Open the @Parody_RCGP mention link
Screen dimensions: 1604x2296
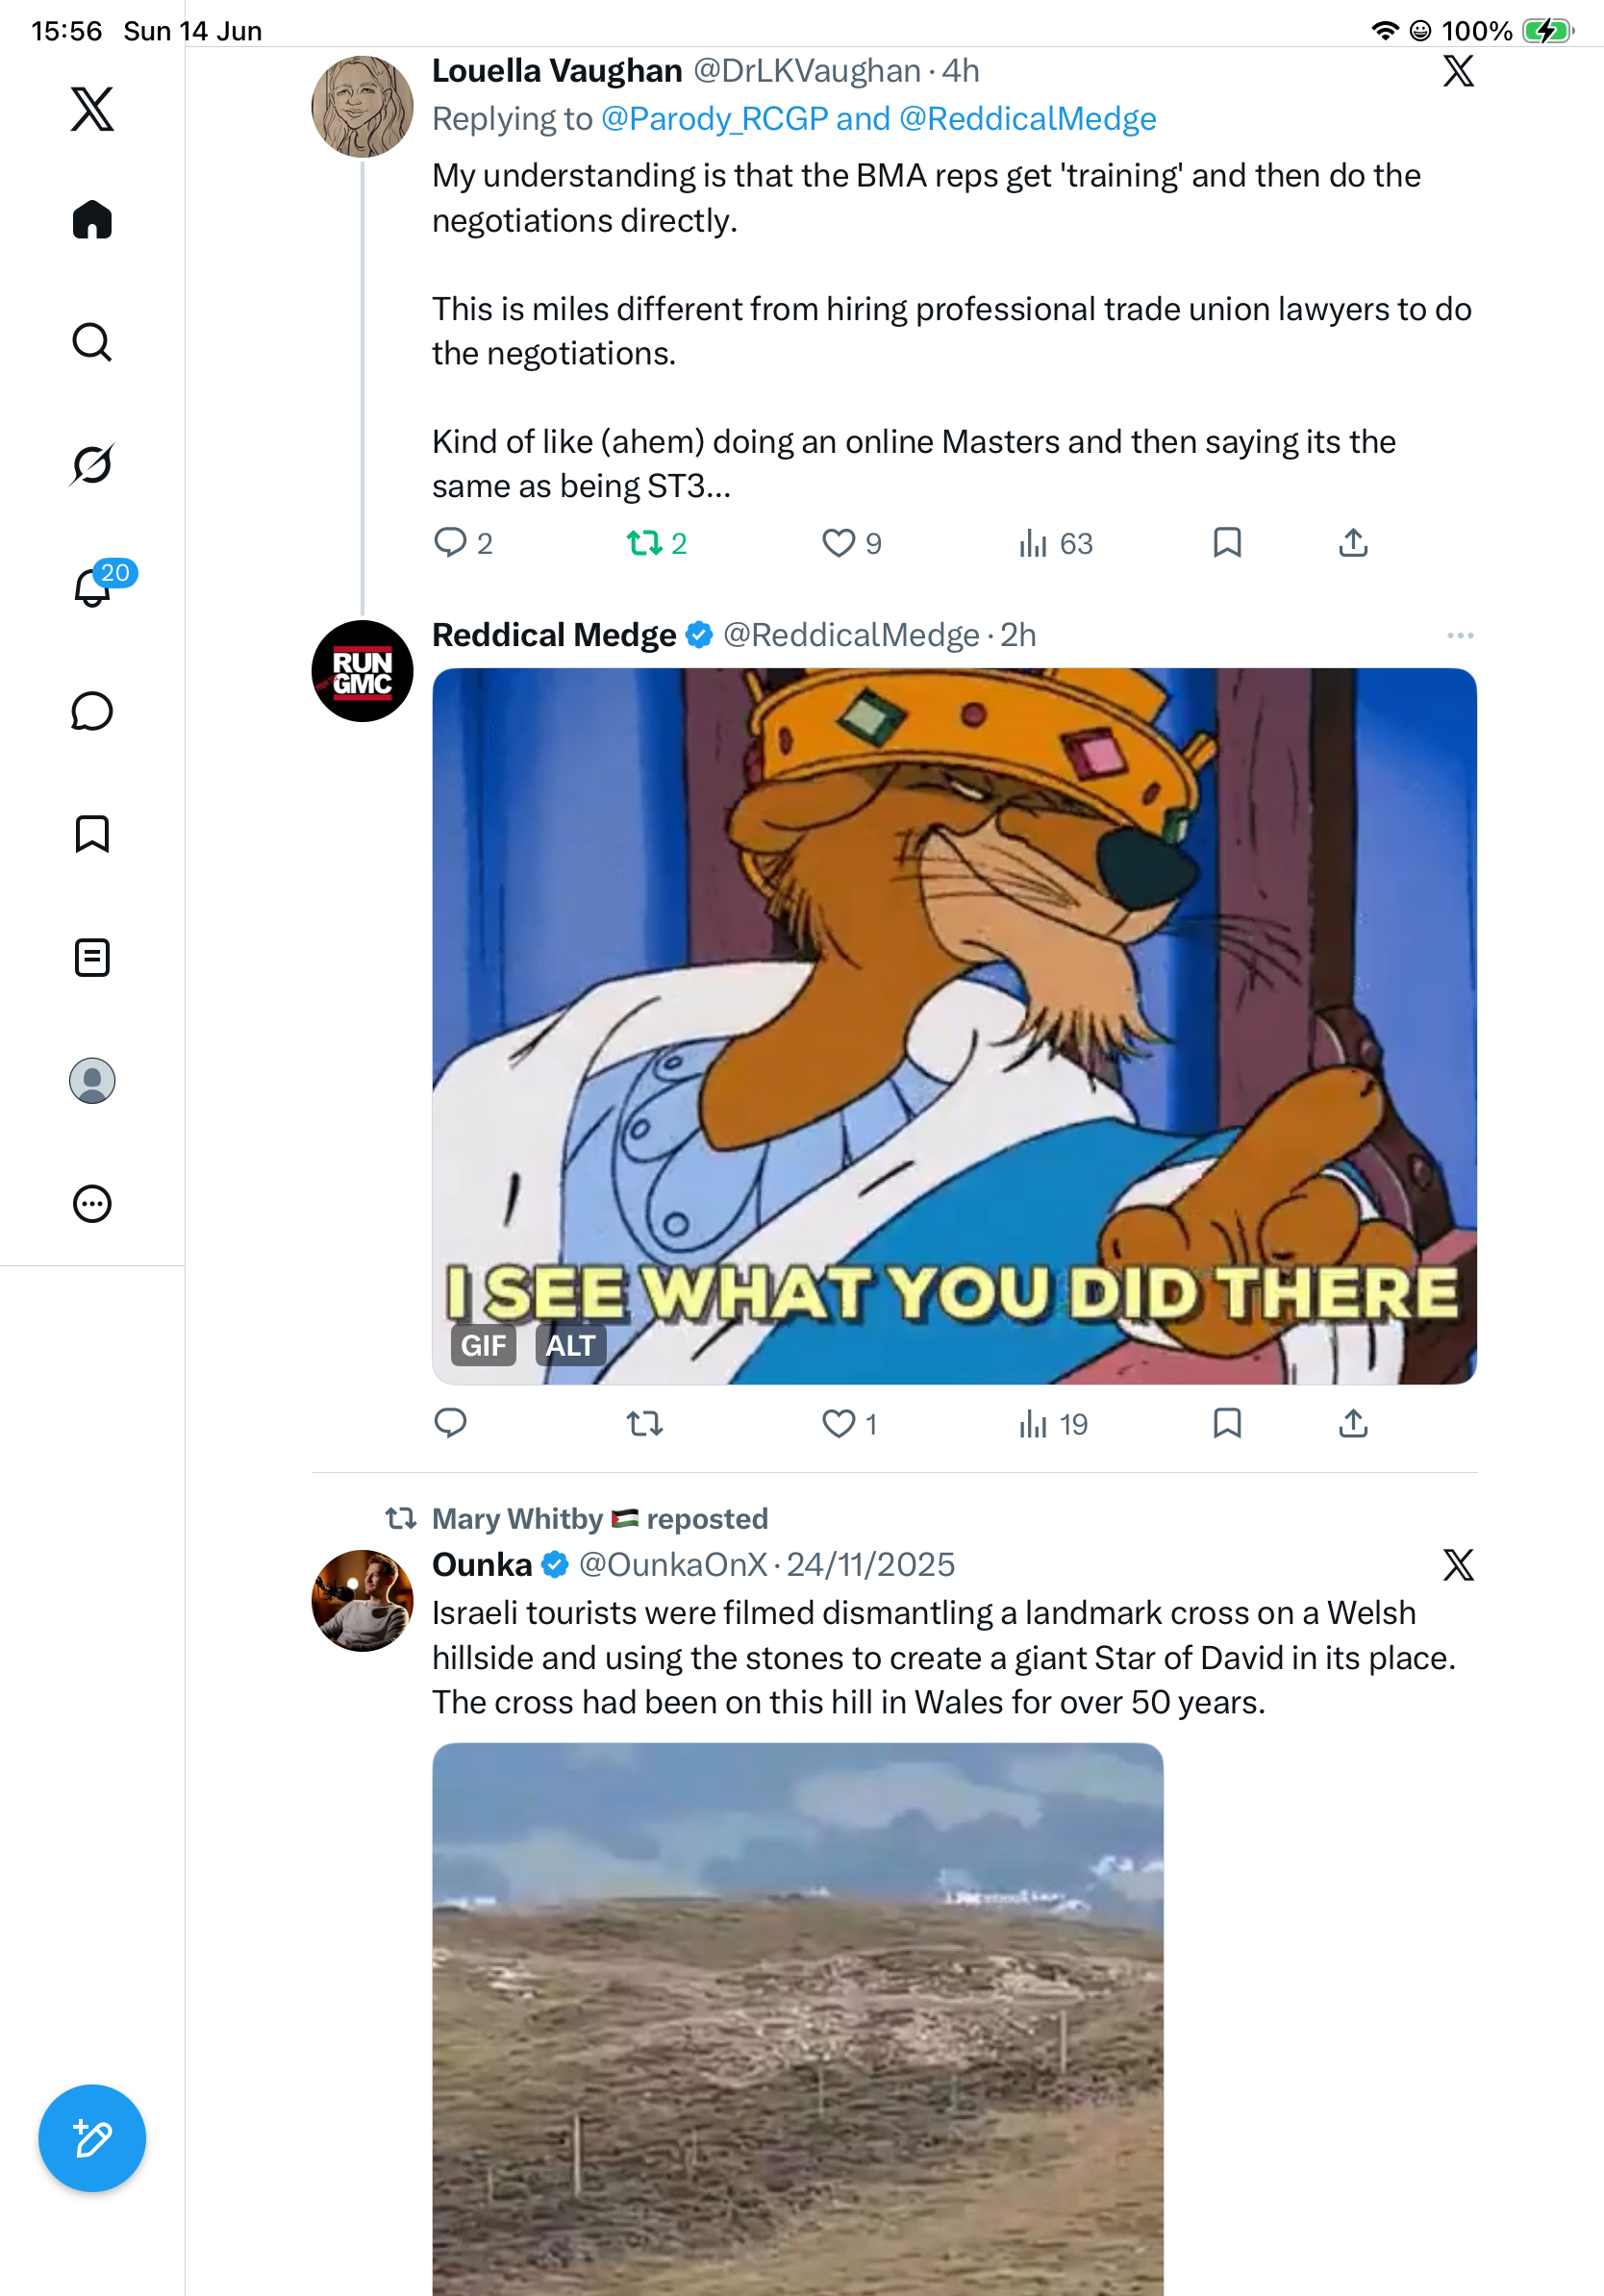715,119
